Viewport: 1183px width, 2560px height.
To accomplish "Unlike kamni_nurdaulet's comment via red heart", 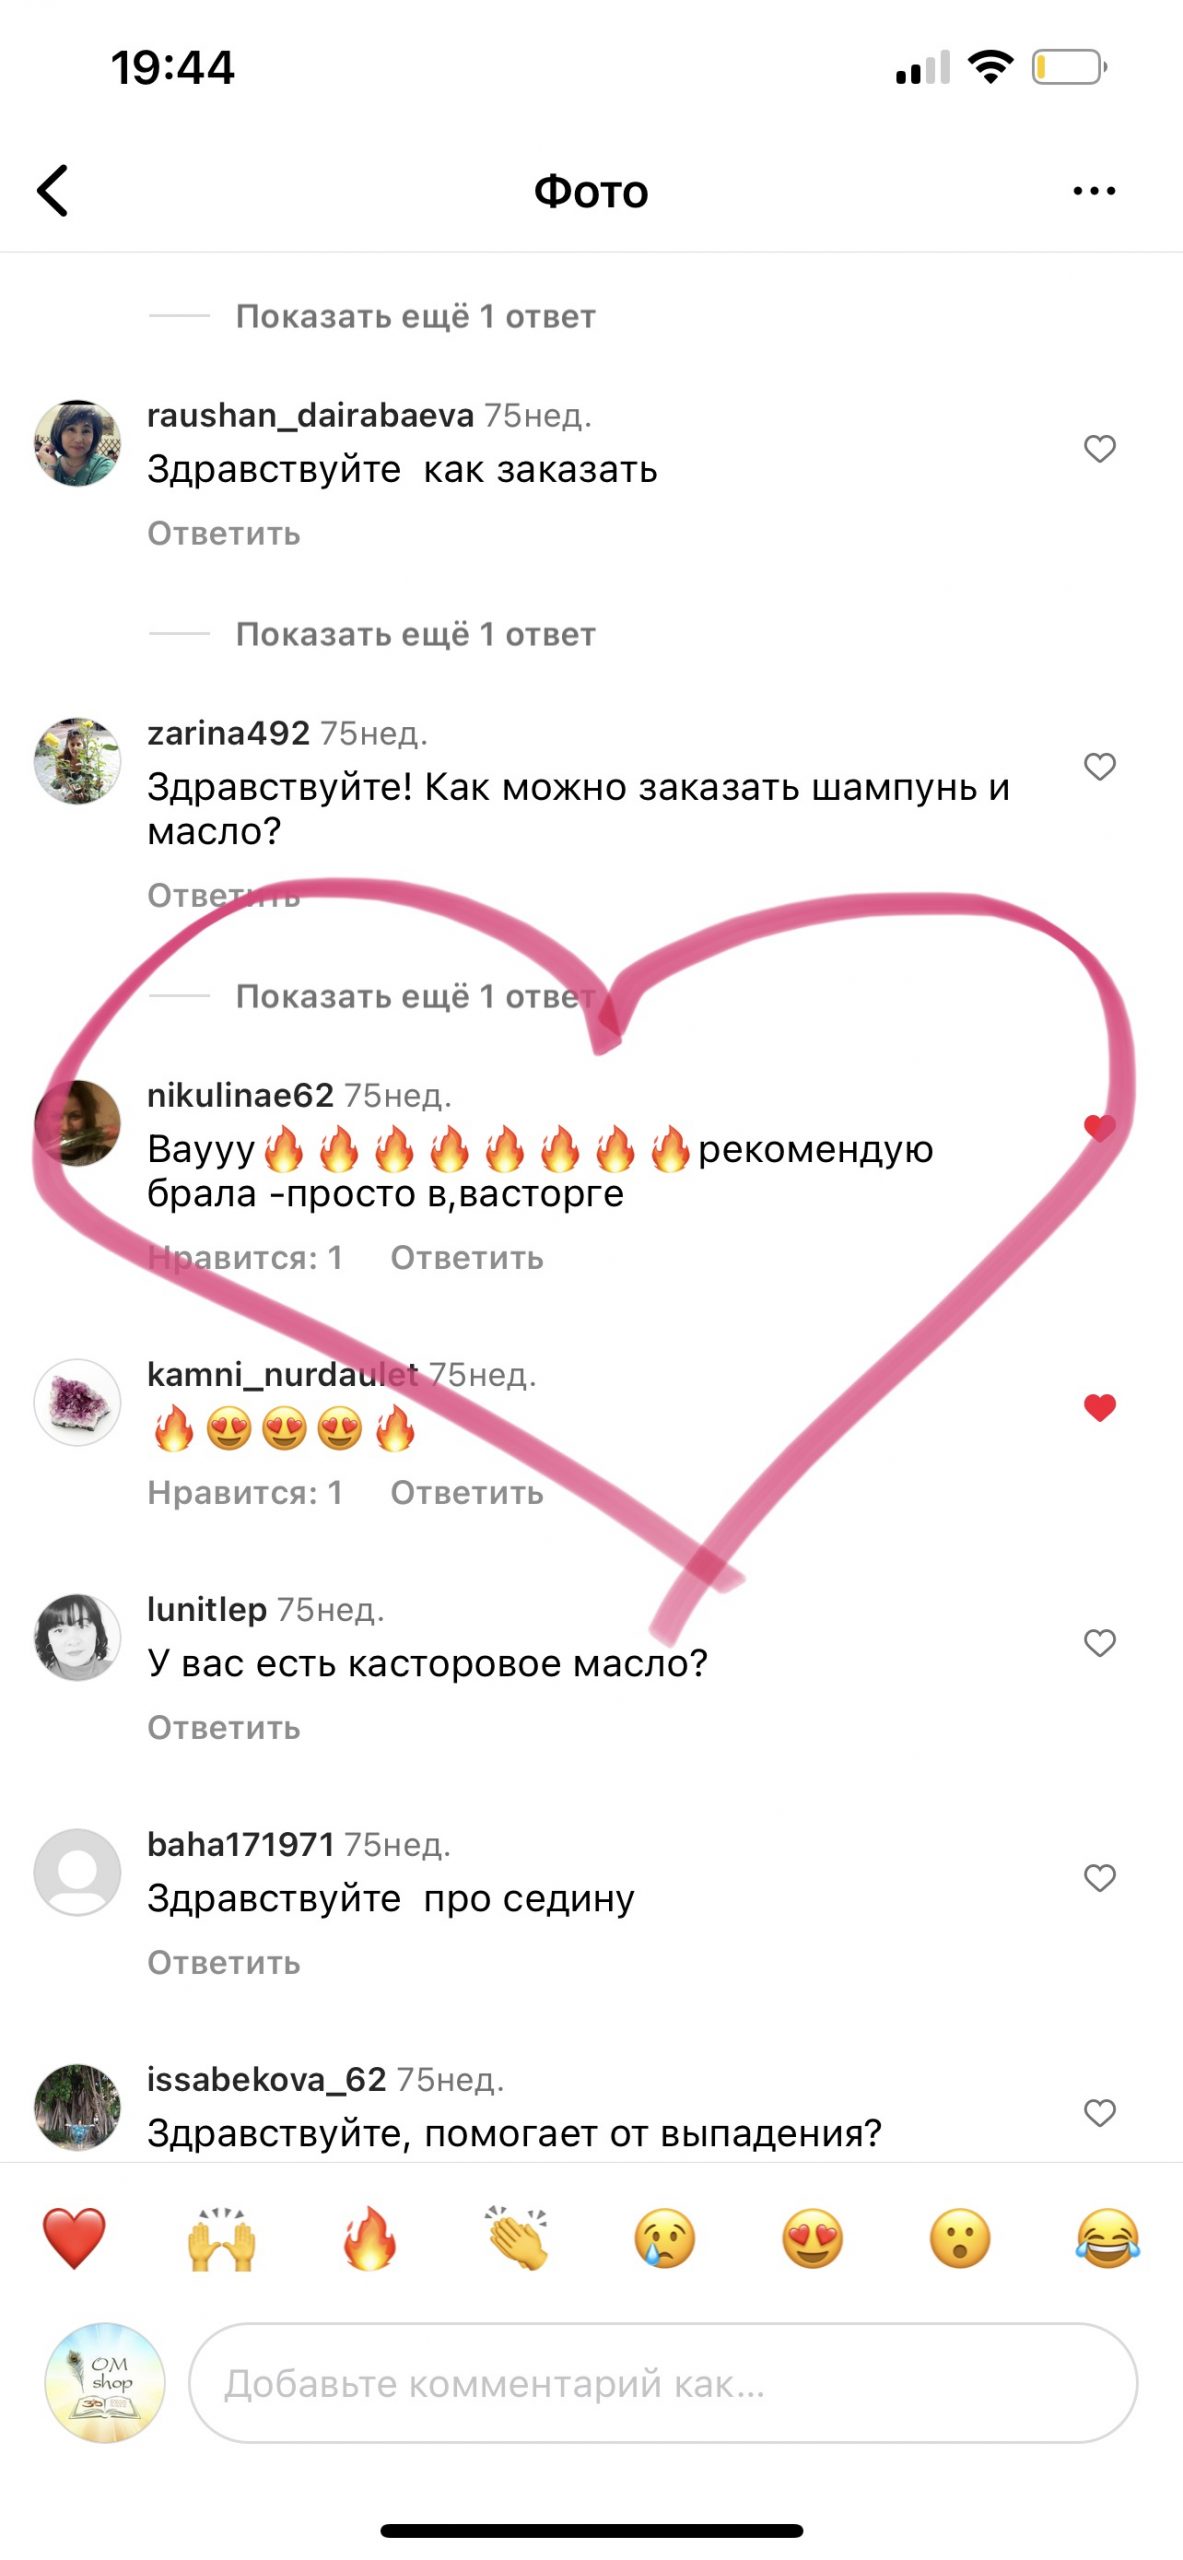I will pyautogui.click(x=1100, y=1408).
